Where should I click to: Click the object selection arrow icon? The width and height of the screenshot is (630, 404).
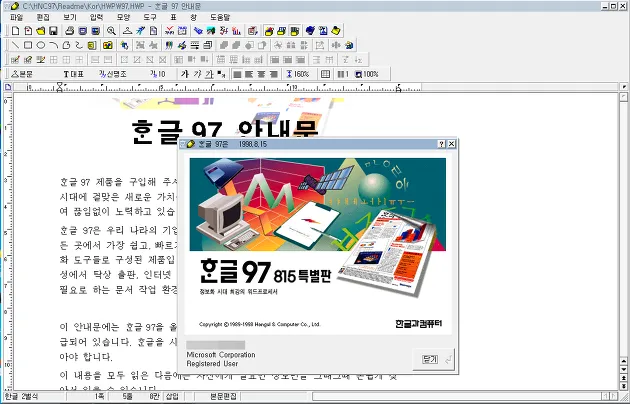[124, 45]
